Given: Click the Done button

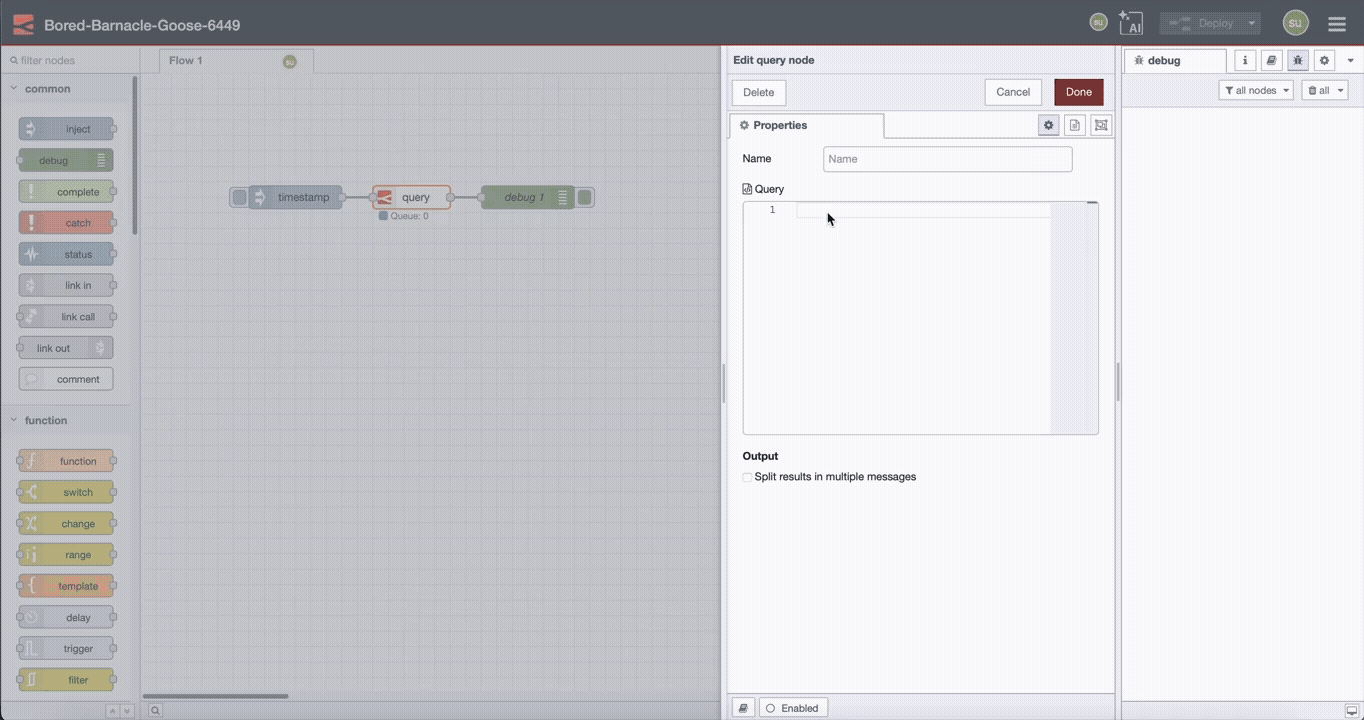Looking at the screenshot, I should 1078,91.
